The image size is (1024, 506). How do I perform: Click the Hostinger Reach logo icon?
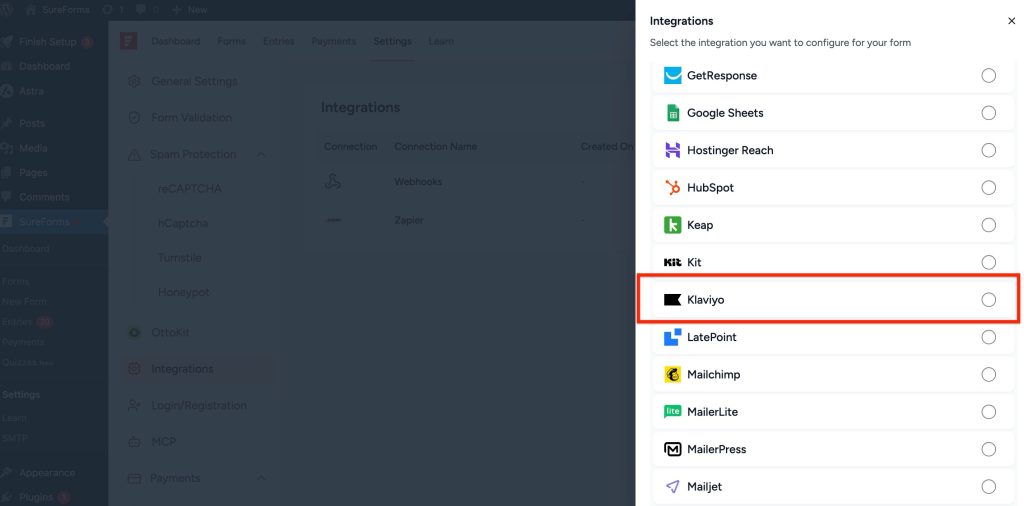(673, 150)
